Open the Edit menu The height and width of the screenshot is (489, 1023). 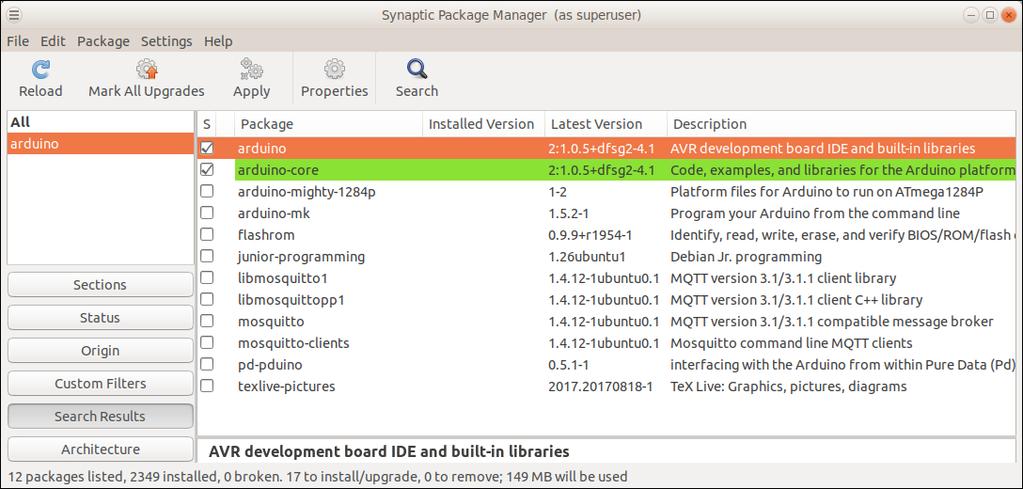[53, 41]
